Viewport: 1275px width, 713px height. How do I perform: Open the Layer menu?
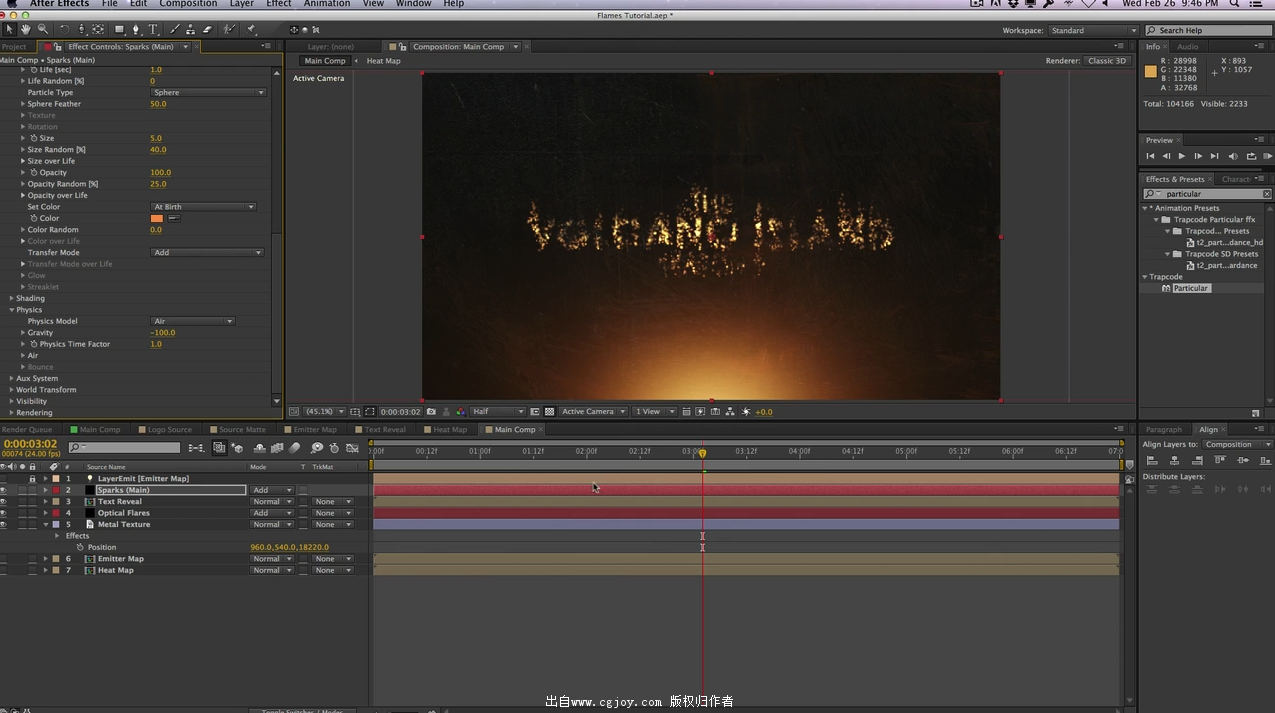[241, 4]
